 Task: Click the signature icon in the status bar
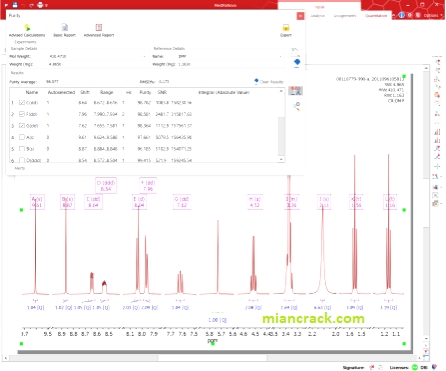tap(372, 367)
